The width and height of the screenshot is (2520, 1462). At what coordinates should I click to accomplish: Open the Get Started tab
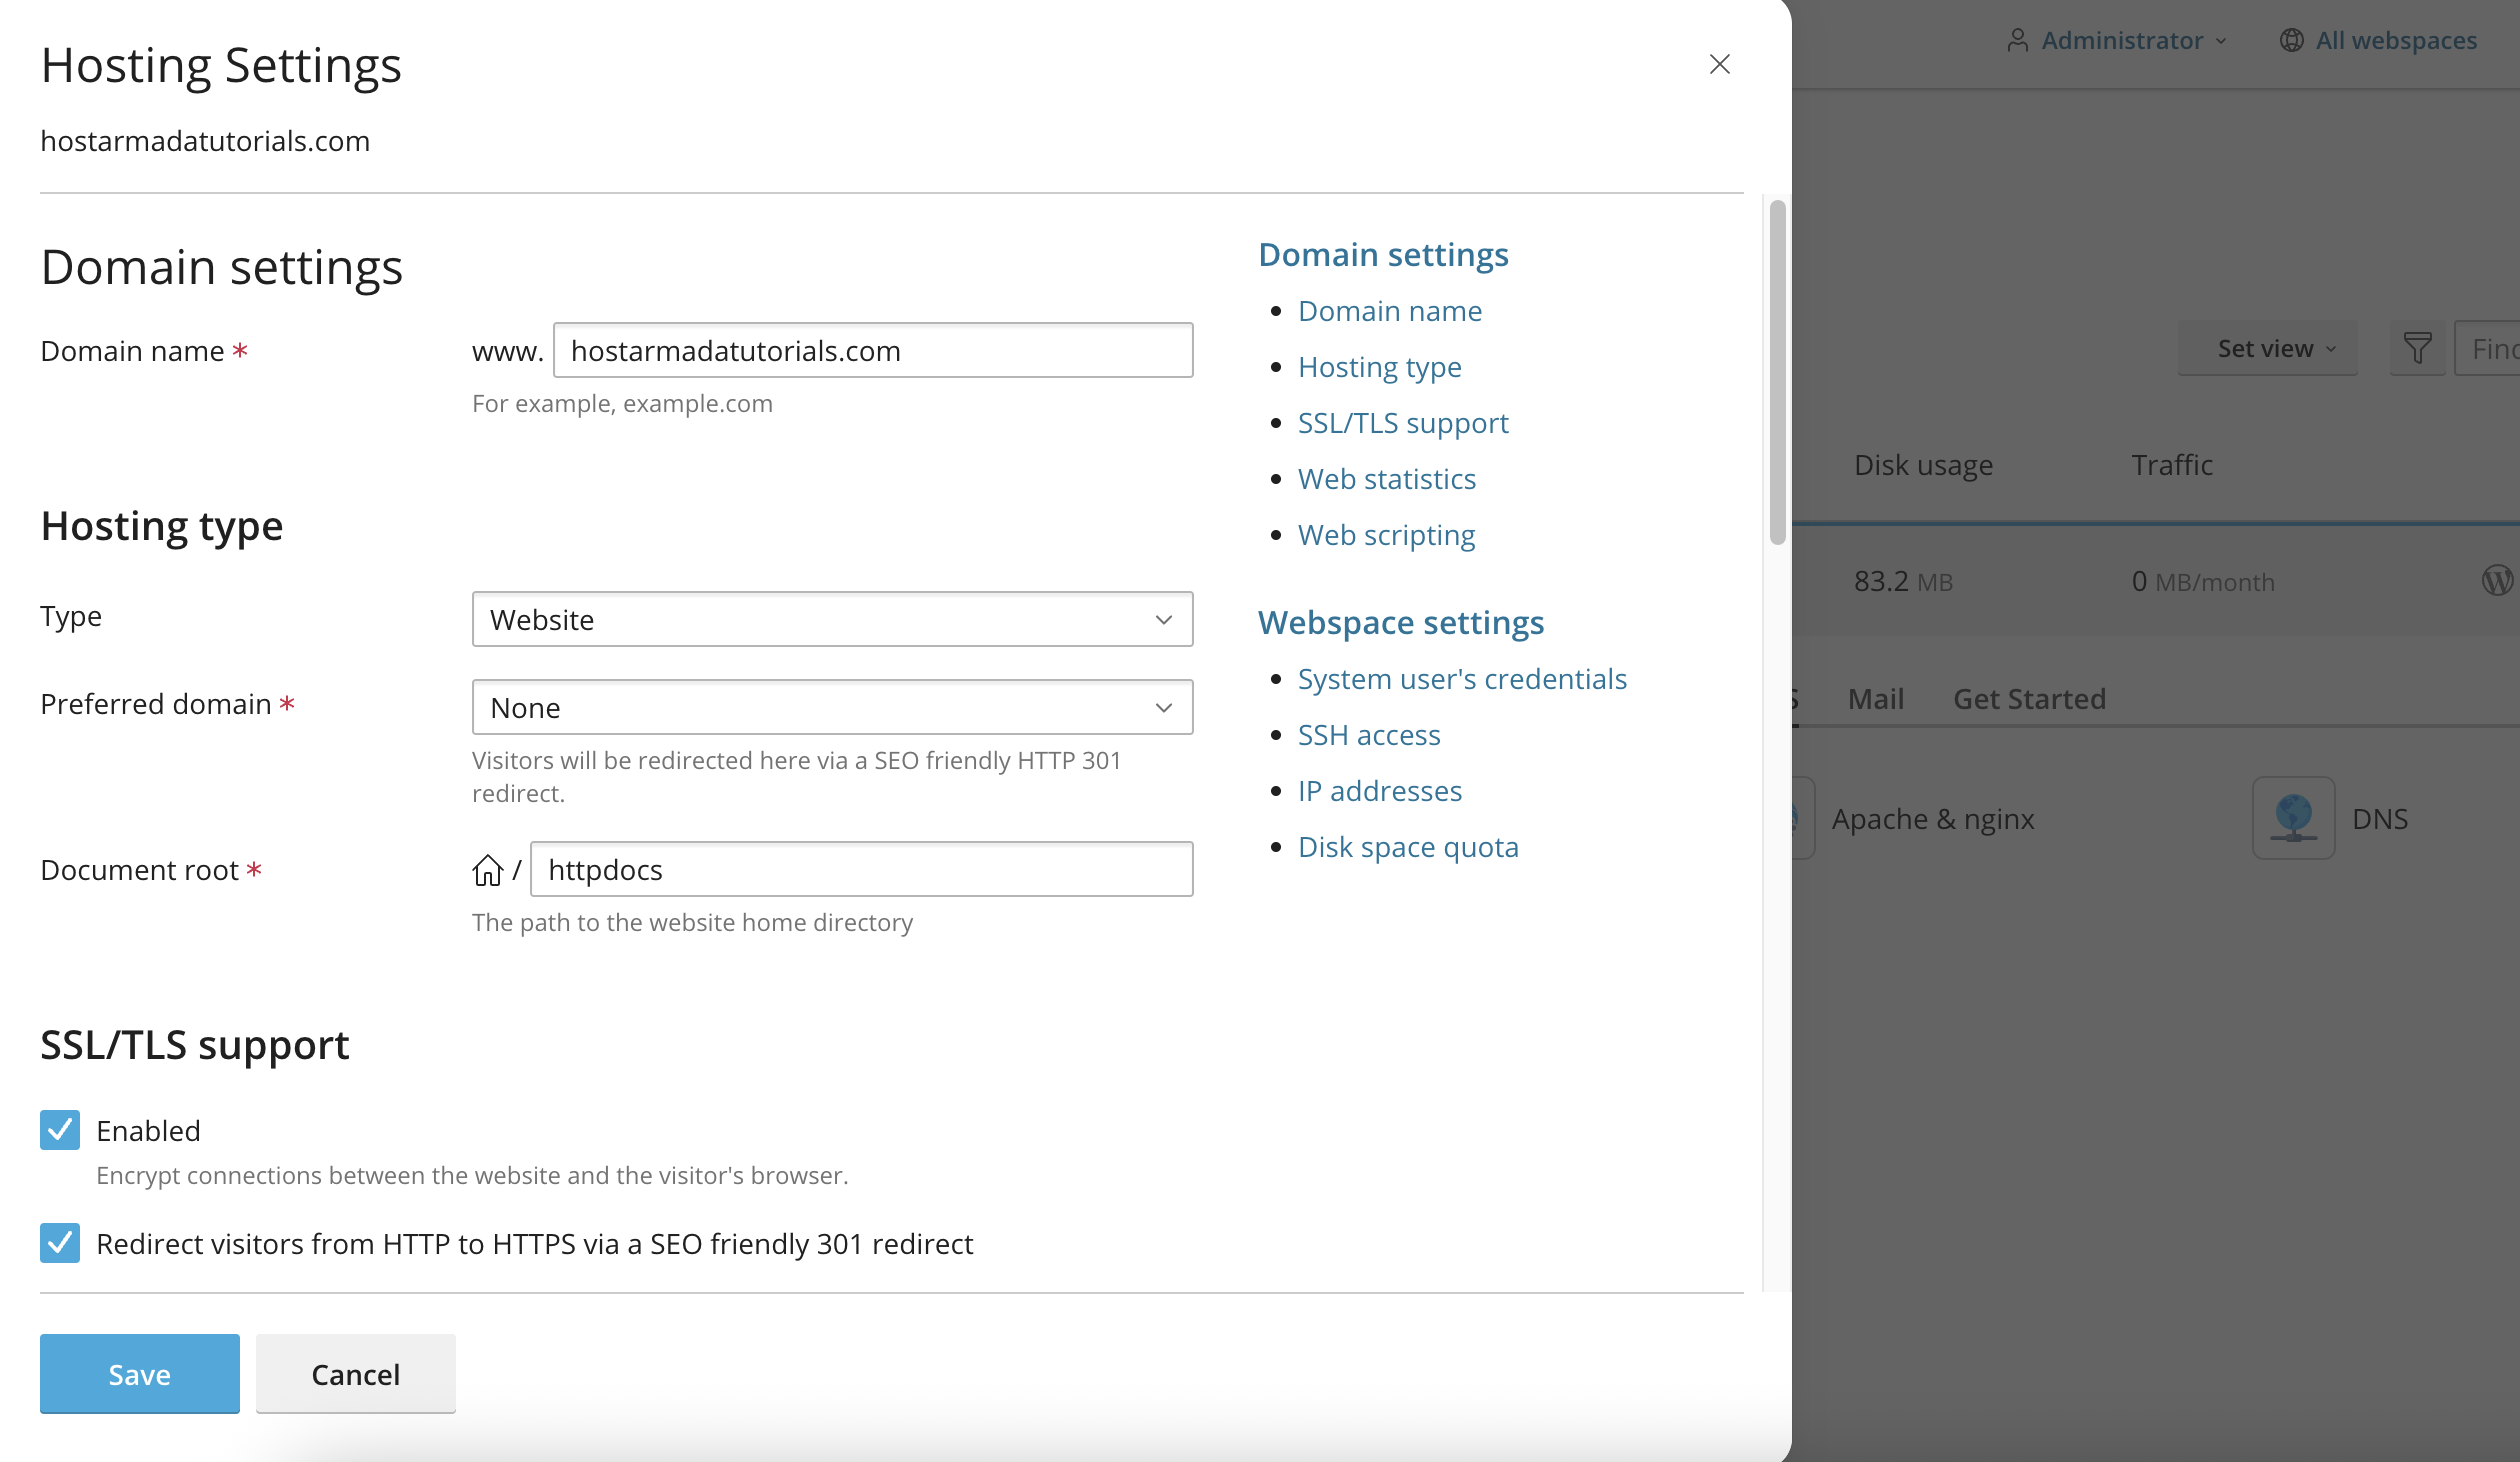[x=2030, y=698]
